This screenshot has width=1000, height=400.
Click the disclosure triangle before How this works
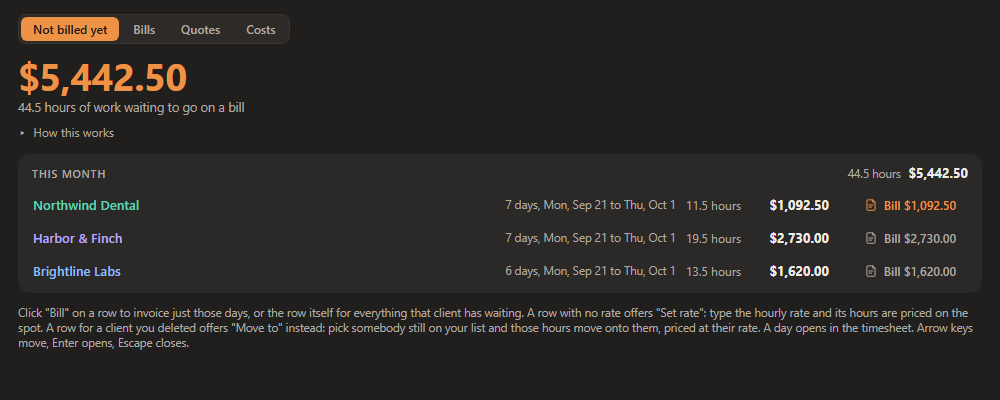pyautogui.click(x=22, y=133)
